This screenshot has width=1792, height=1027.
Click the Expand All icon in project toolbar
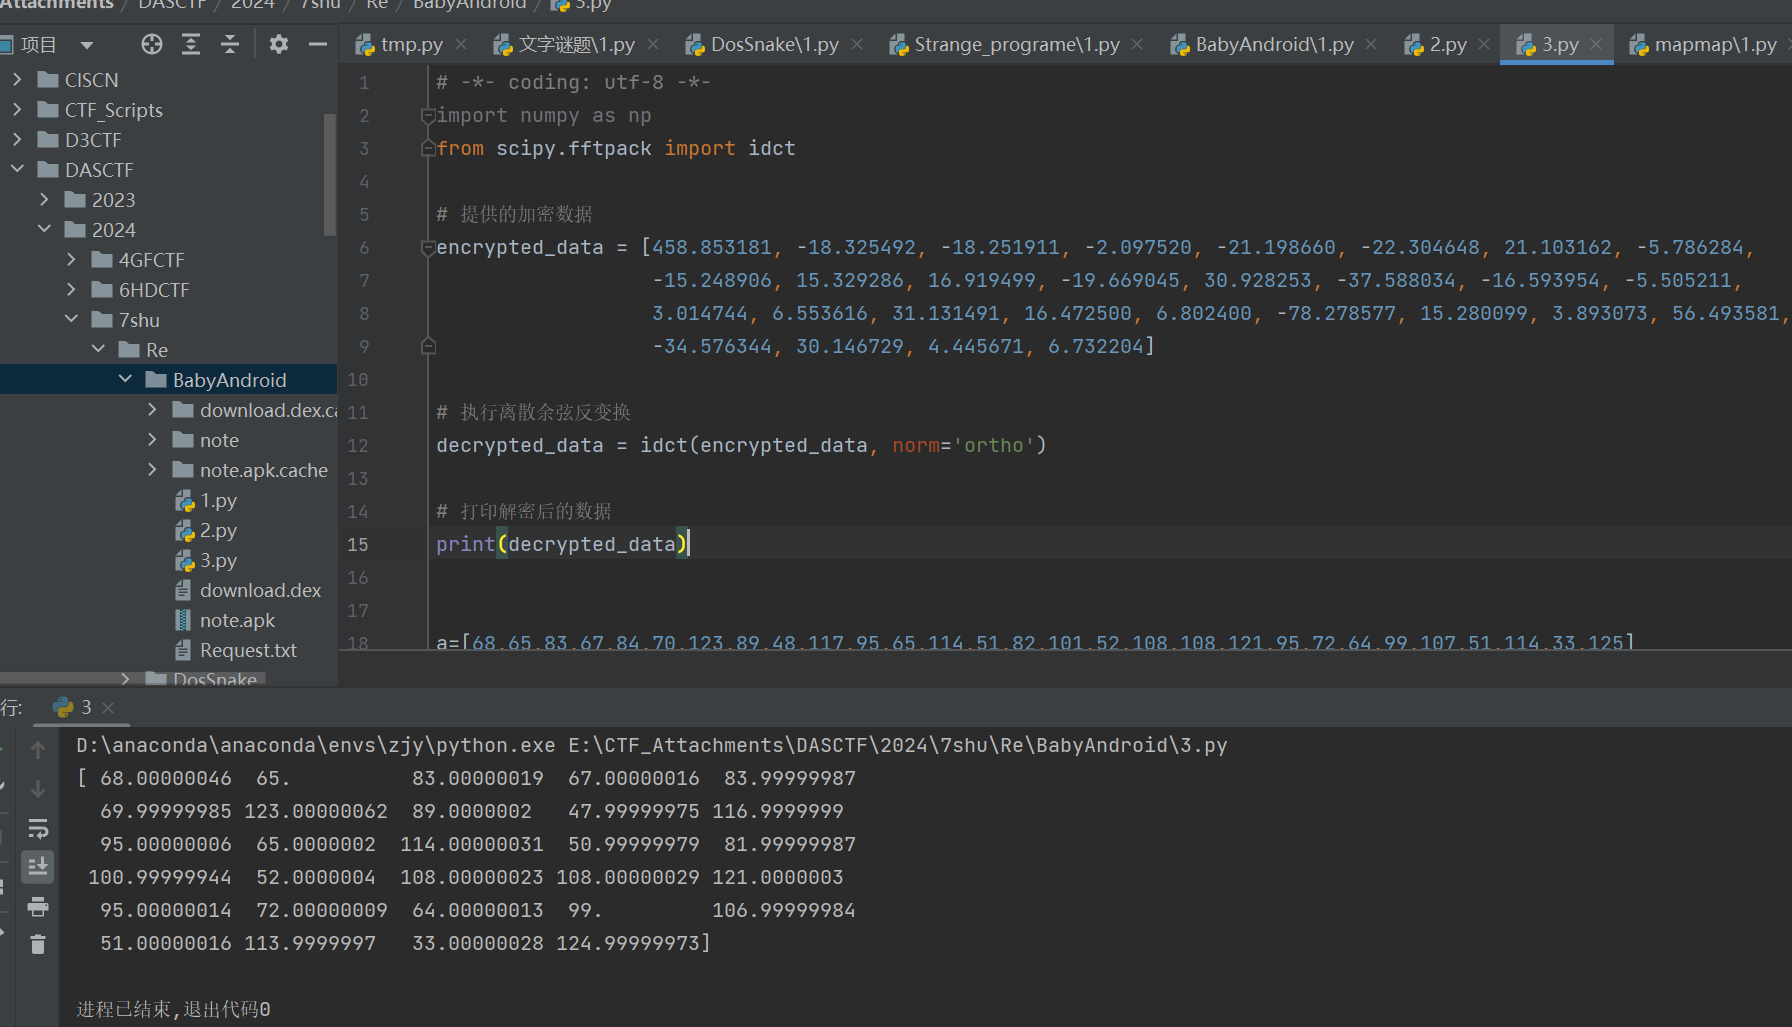[191, 44]
